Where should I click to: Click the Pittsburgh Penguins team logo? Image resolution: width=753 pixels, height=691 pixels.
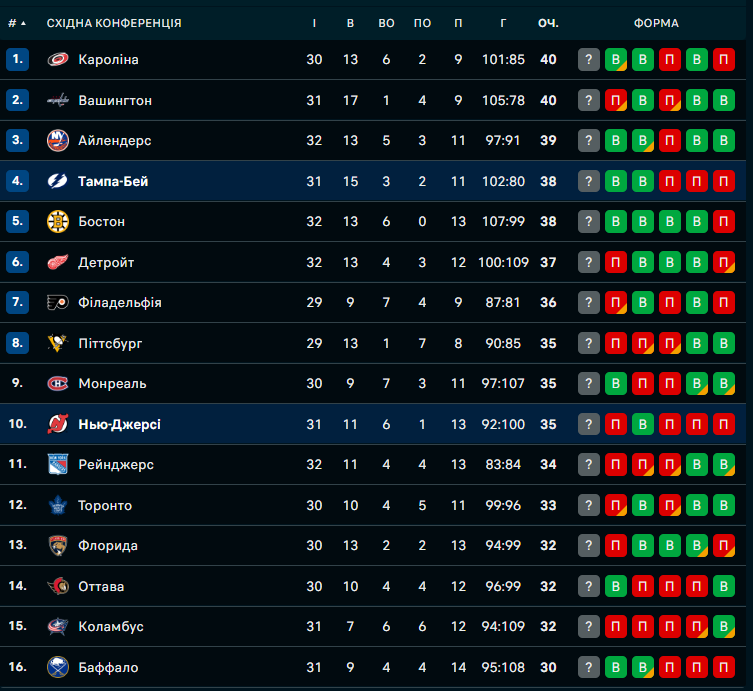(58, 344)
